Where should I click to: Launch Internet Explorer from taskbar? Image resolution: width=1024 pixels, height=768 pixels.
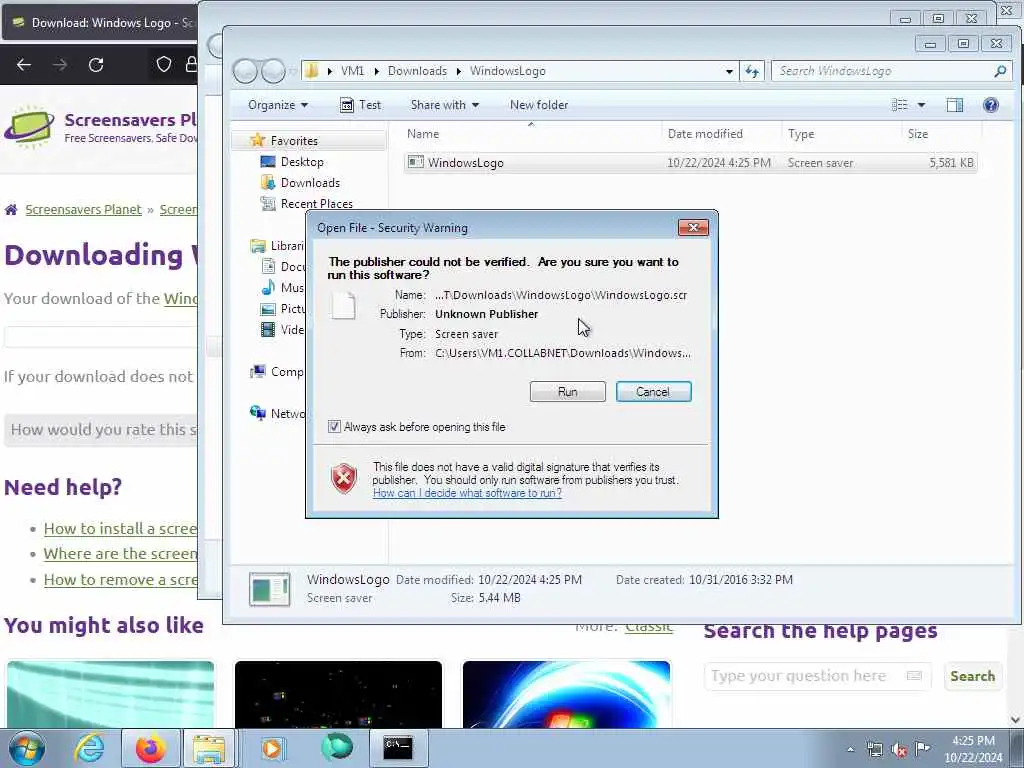(89, 748)
